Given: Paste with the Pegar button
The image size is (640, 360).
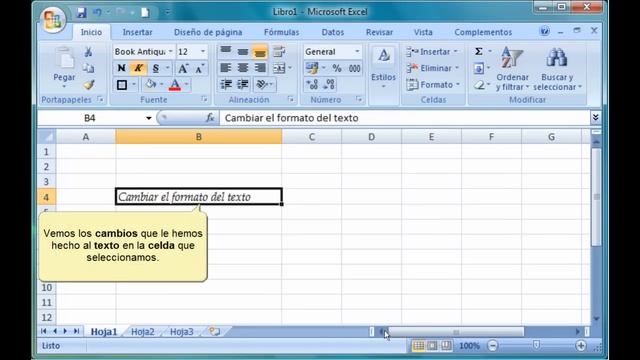Looking at the screenshot, I should coord(64,67).
